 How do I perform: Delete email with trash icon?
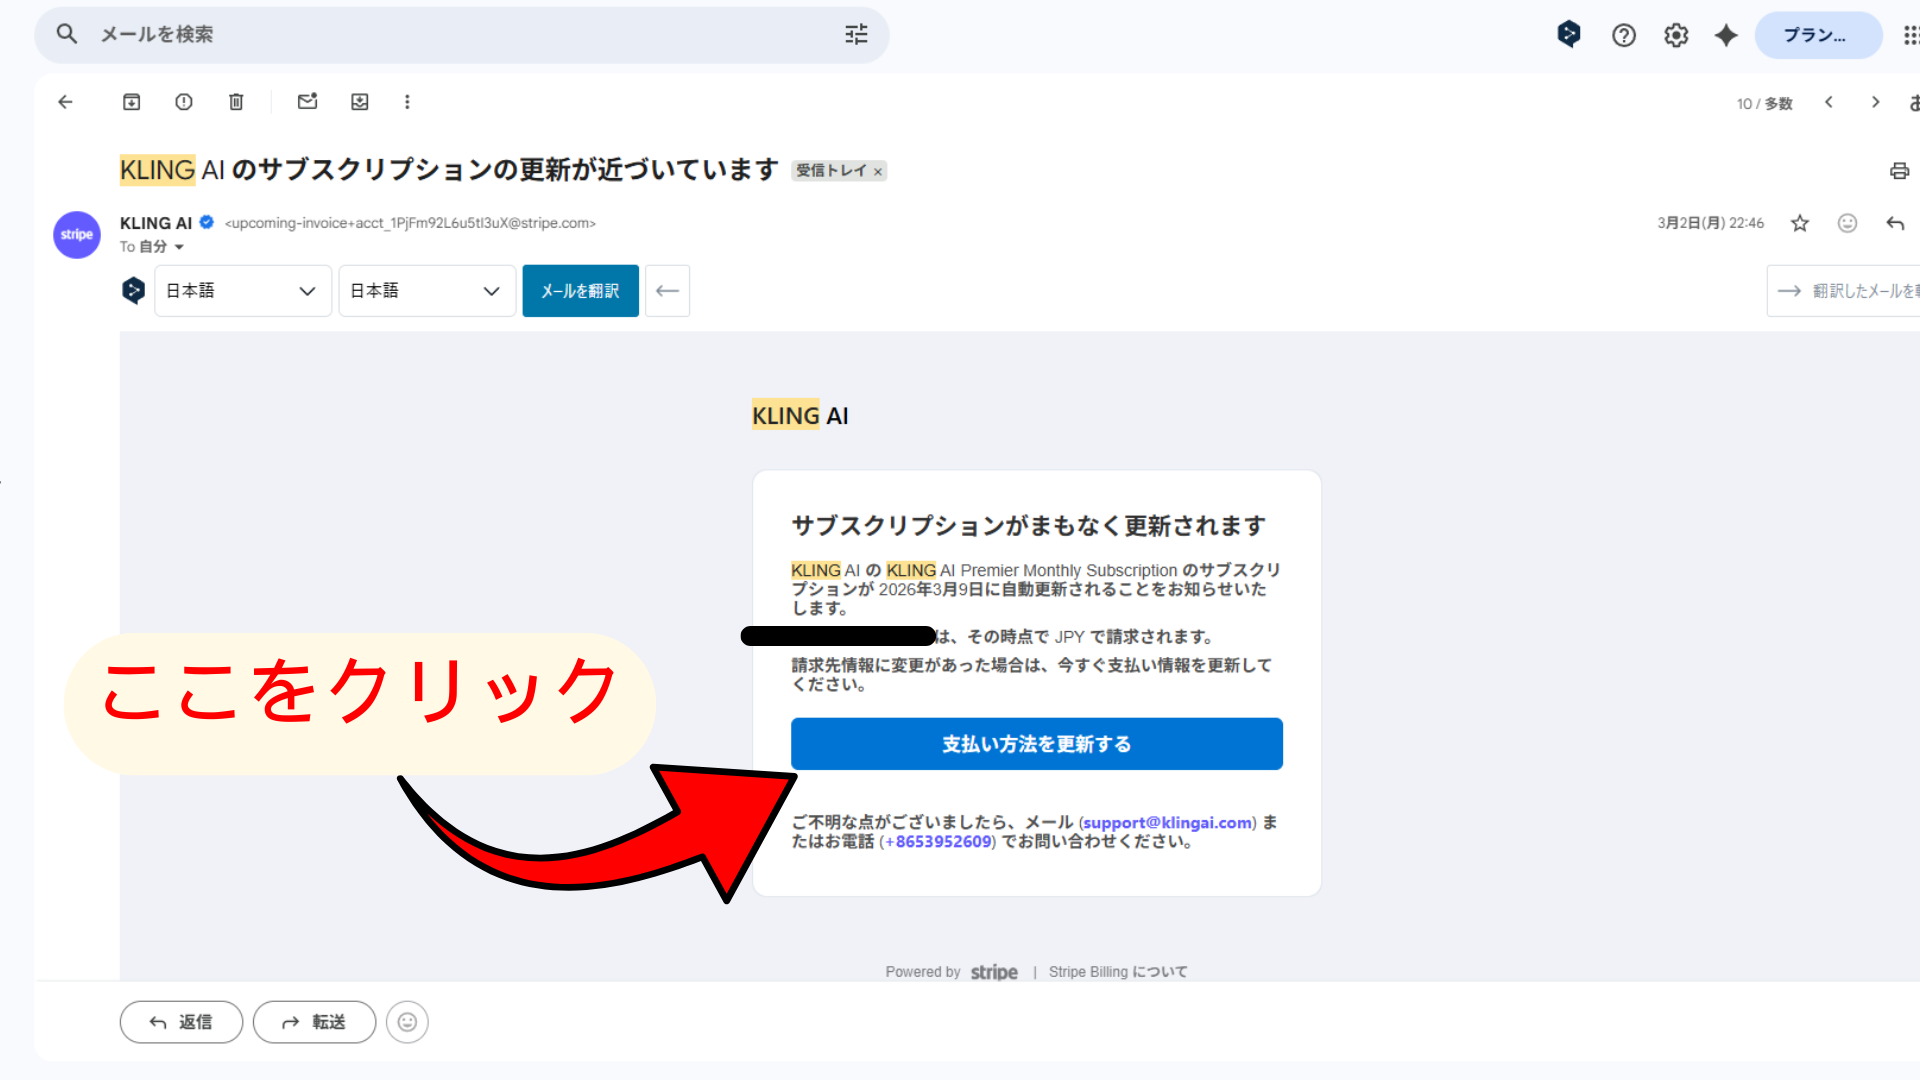(x=236, y=102)
